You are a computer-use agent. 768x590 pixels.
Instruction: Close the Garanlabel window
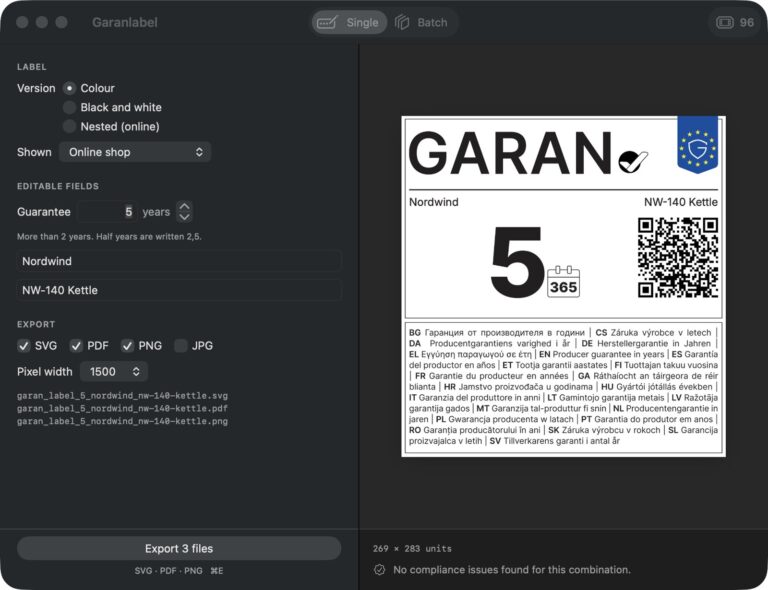(x=22, y=22)
